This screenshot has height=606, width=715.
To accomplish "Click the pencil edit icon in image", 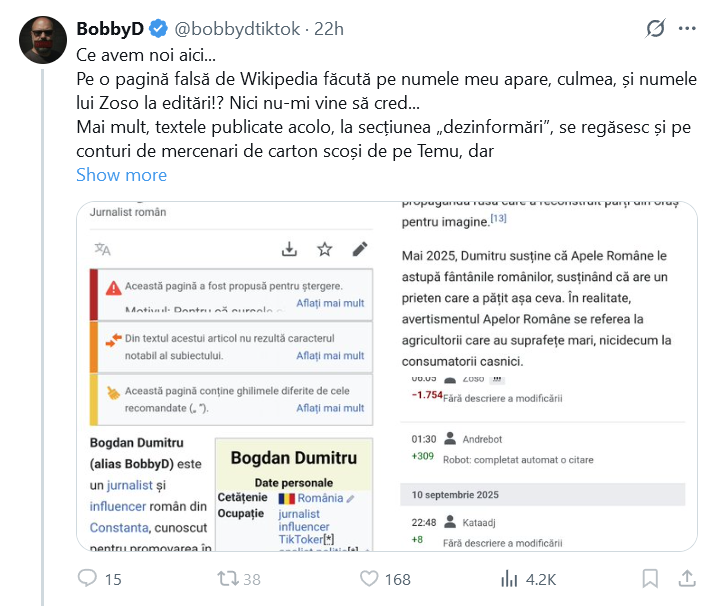I will [x=360, y=249].
